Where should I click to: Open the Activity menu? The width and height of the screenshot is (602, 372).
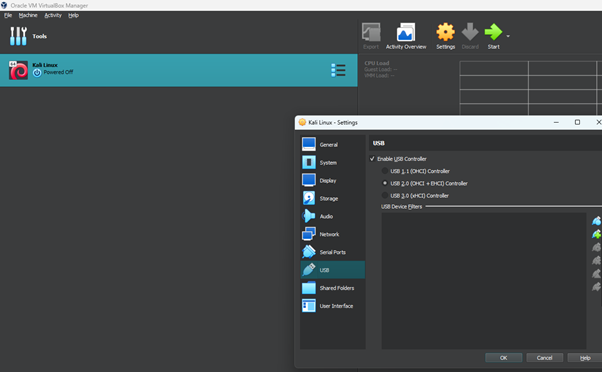53,15
